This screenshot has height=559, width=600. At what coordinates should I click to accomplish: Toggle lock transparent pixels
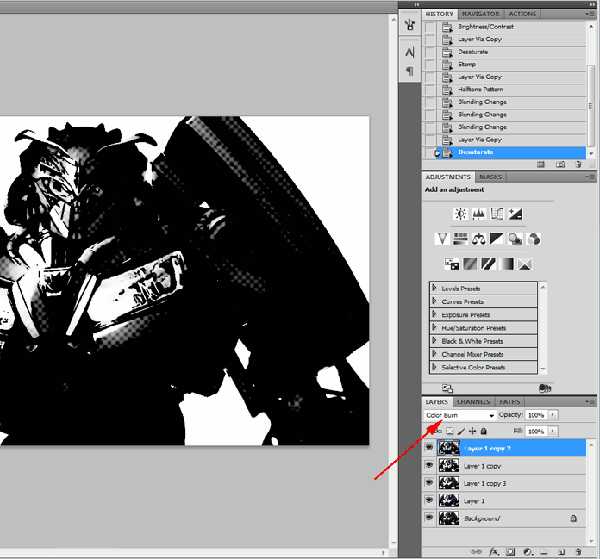pyautogui.click(x=450, y=431)
